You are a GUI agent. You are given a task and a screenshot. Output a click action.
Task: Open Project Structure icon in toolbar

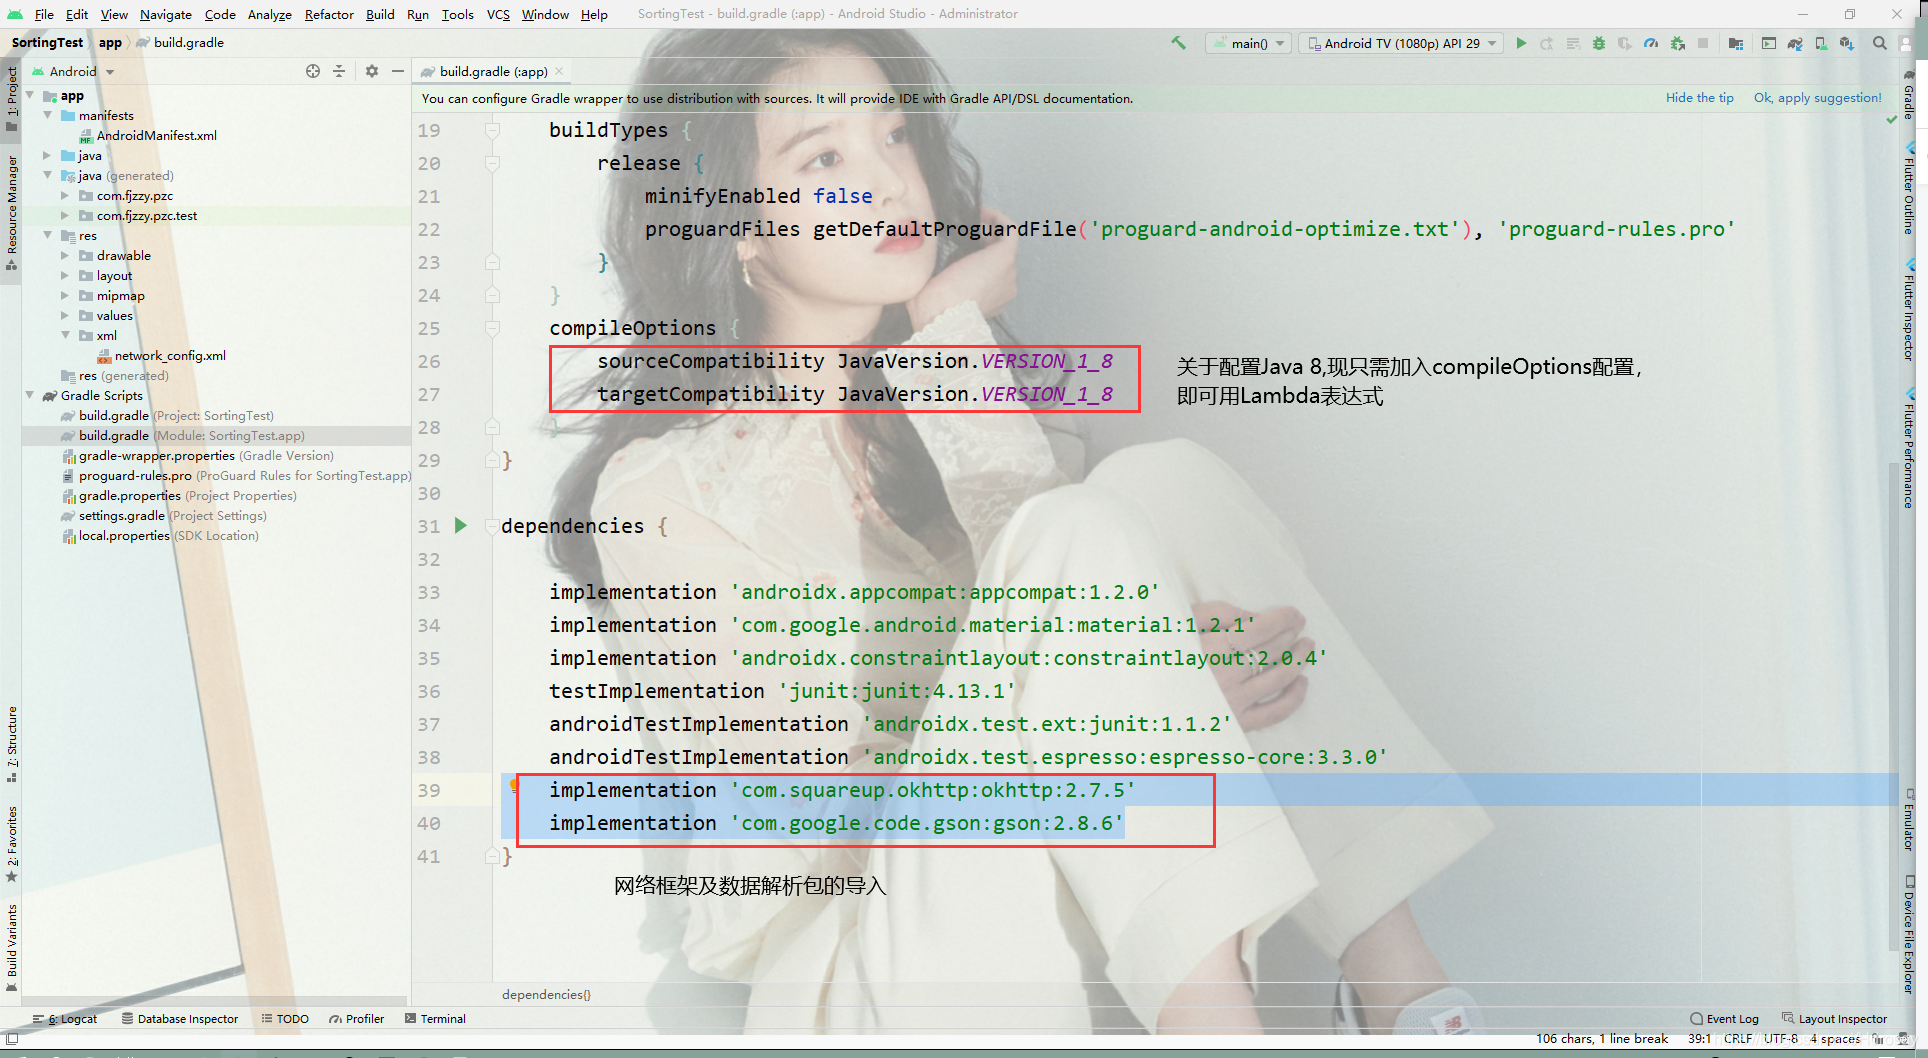[1736, 43]
